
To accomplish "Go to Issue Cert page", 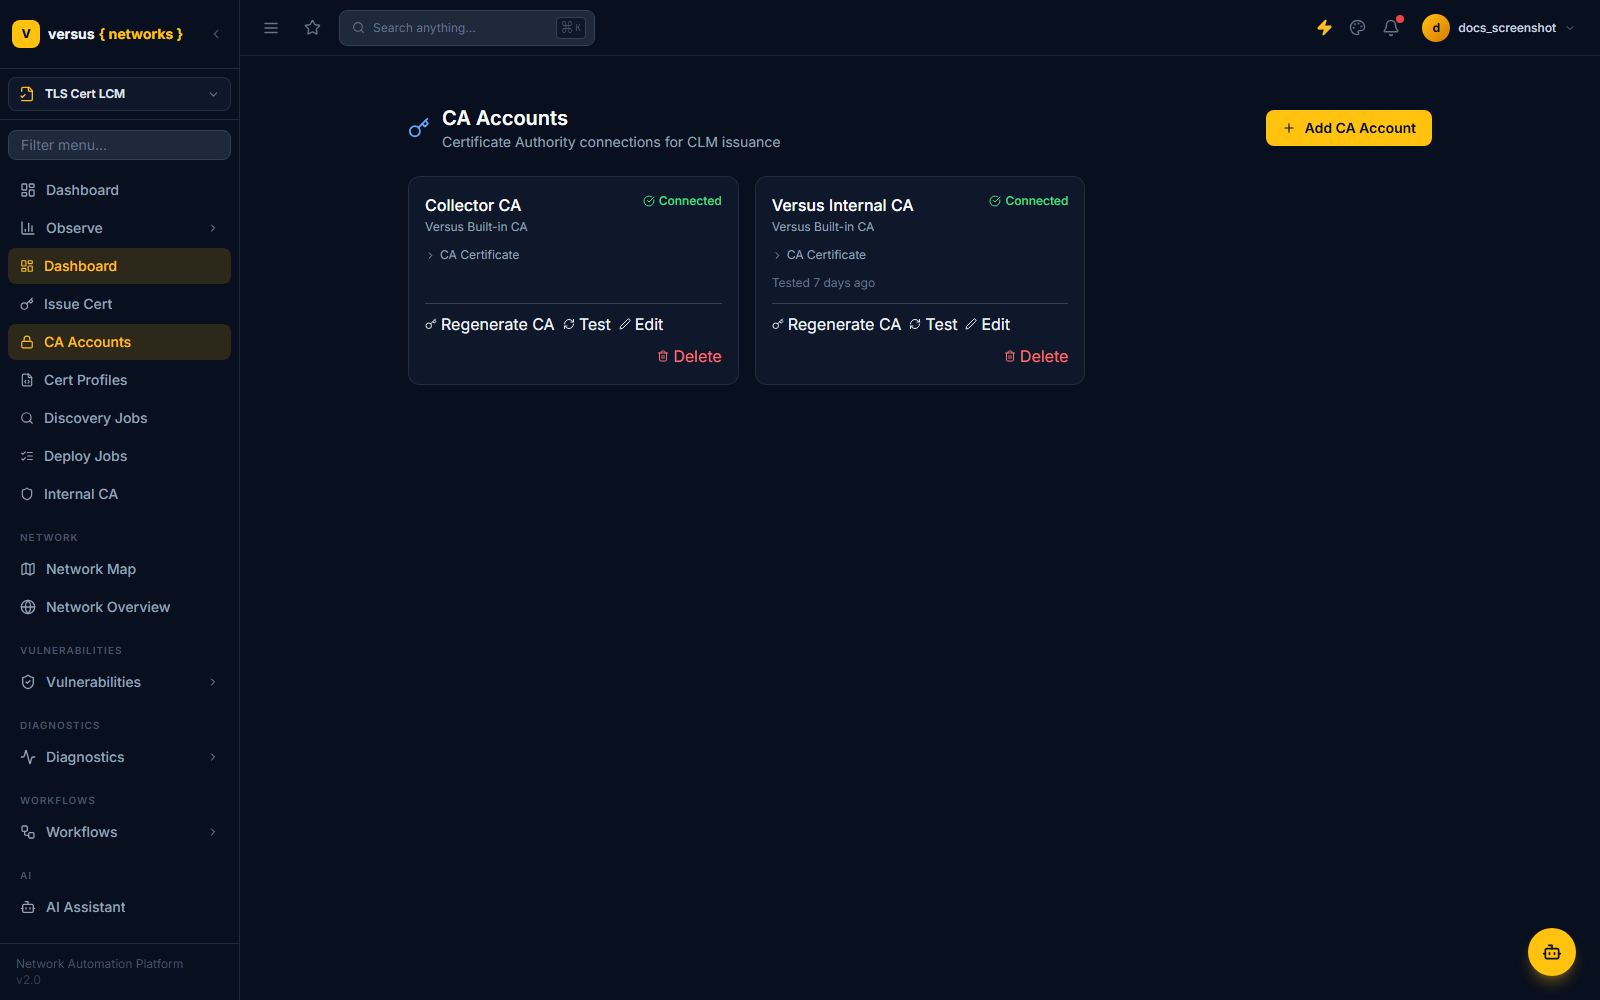I will (120, 304).
